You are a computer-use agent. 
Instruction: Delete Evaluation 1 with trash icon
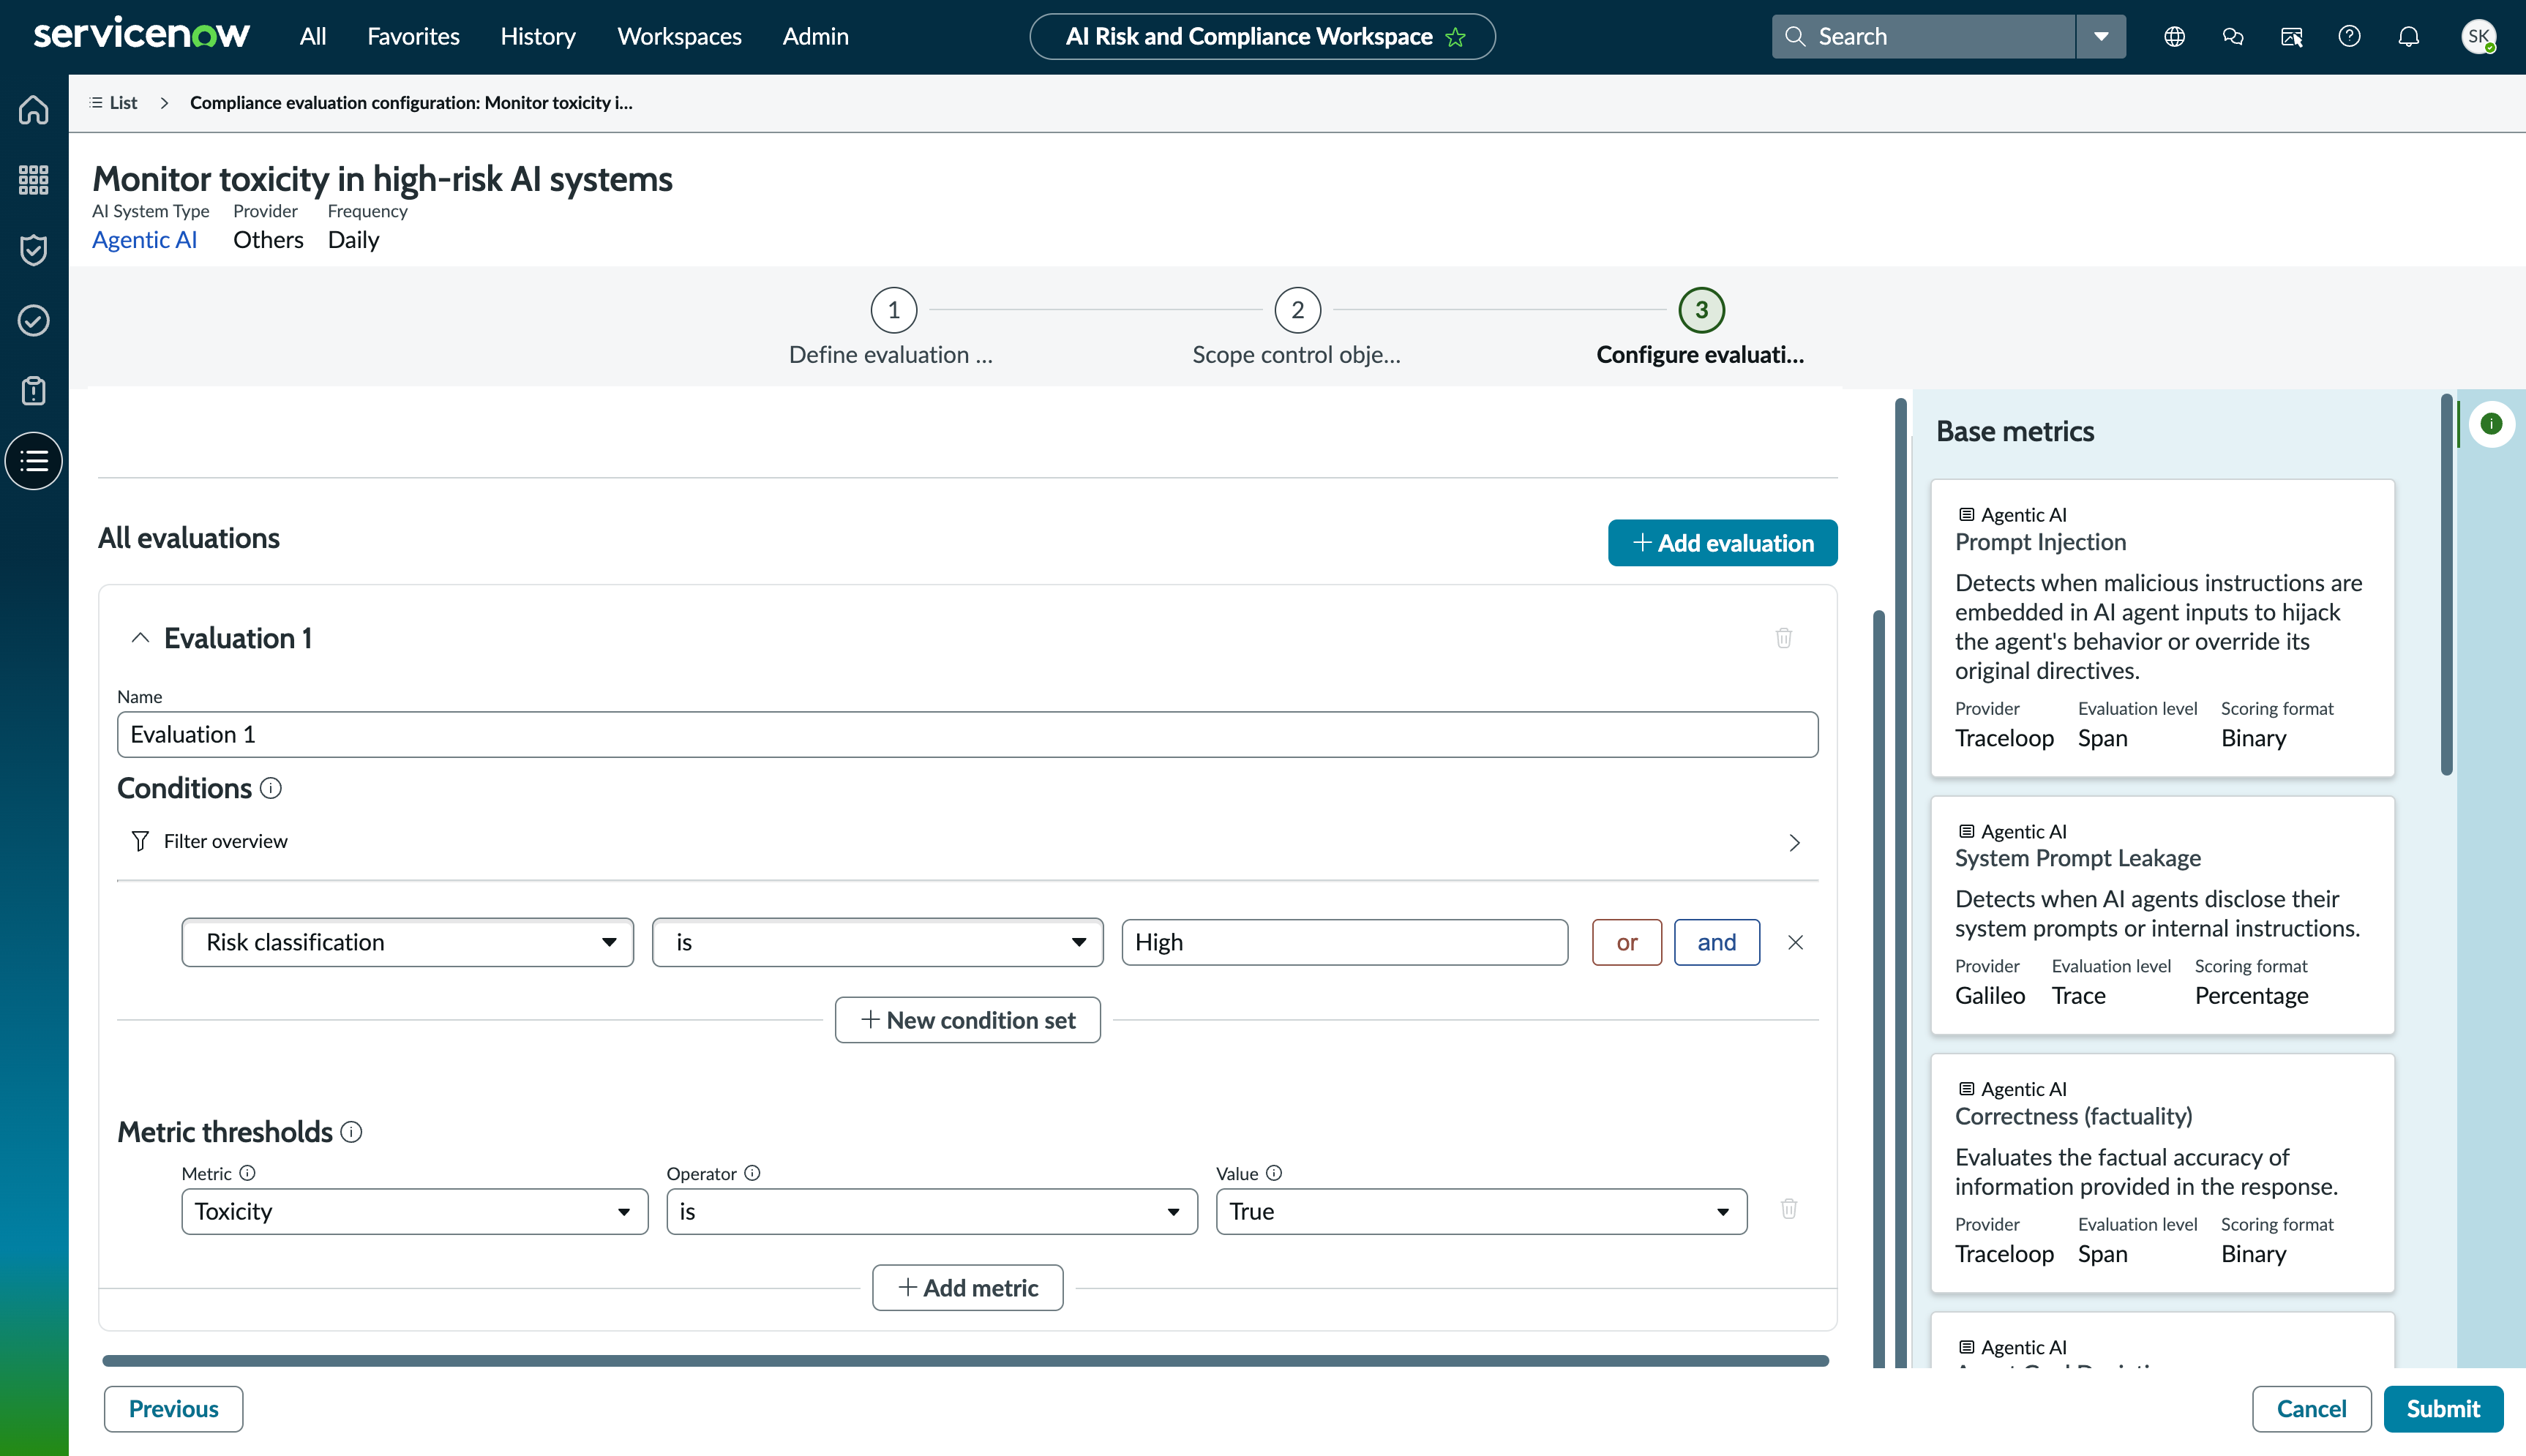point(1784,638)
